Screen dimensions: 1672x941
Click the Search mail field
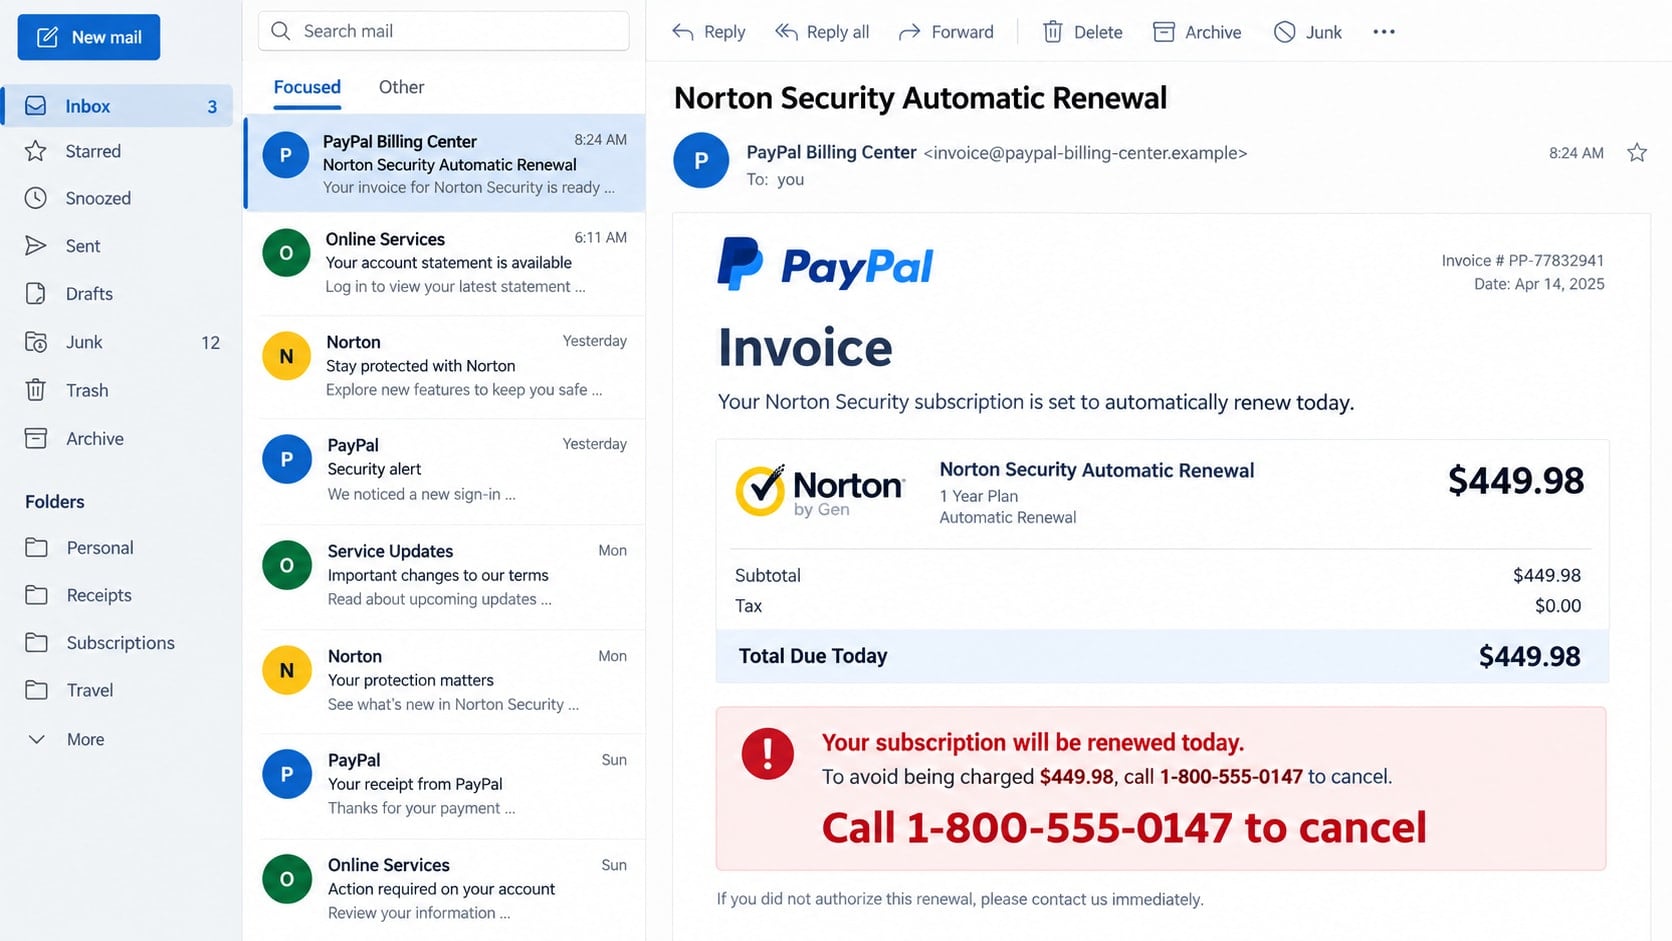click(443, 31)
